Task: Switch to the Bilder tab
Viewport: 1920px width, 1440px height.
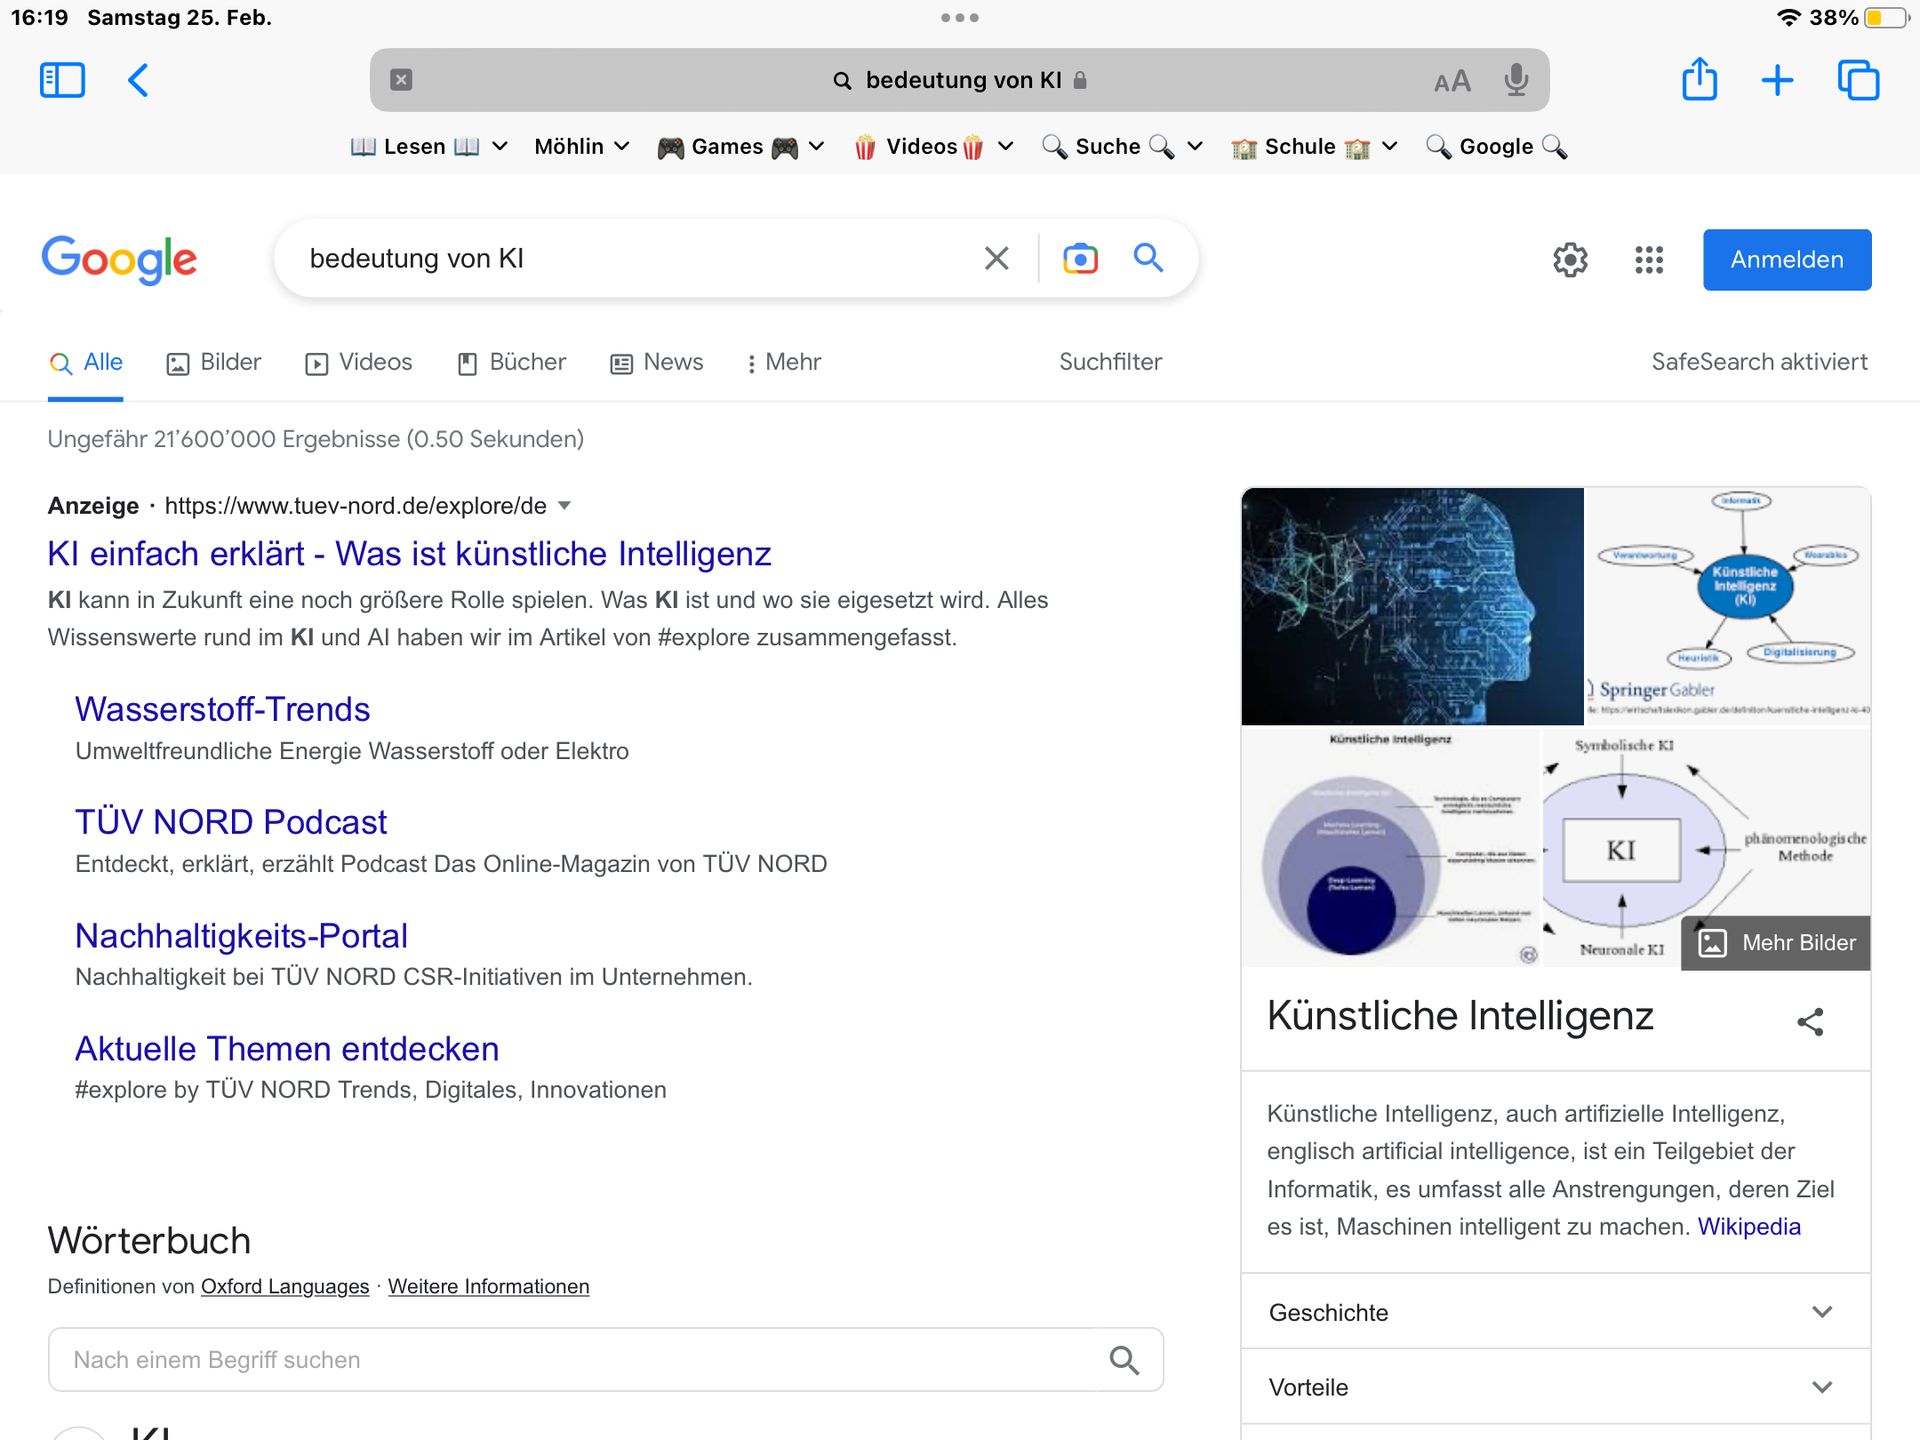Action: (x=213, y=362)
